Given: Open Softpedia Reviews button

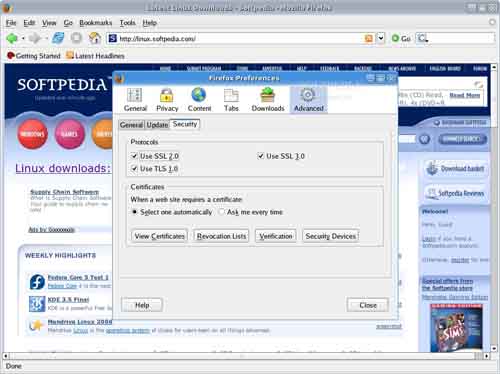Looking at the screenshot, I should [x=456, y=193].
